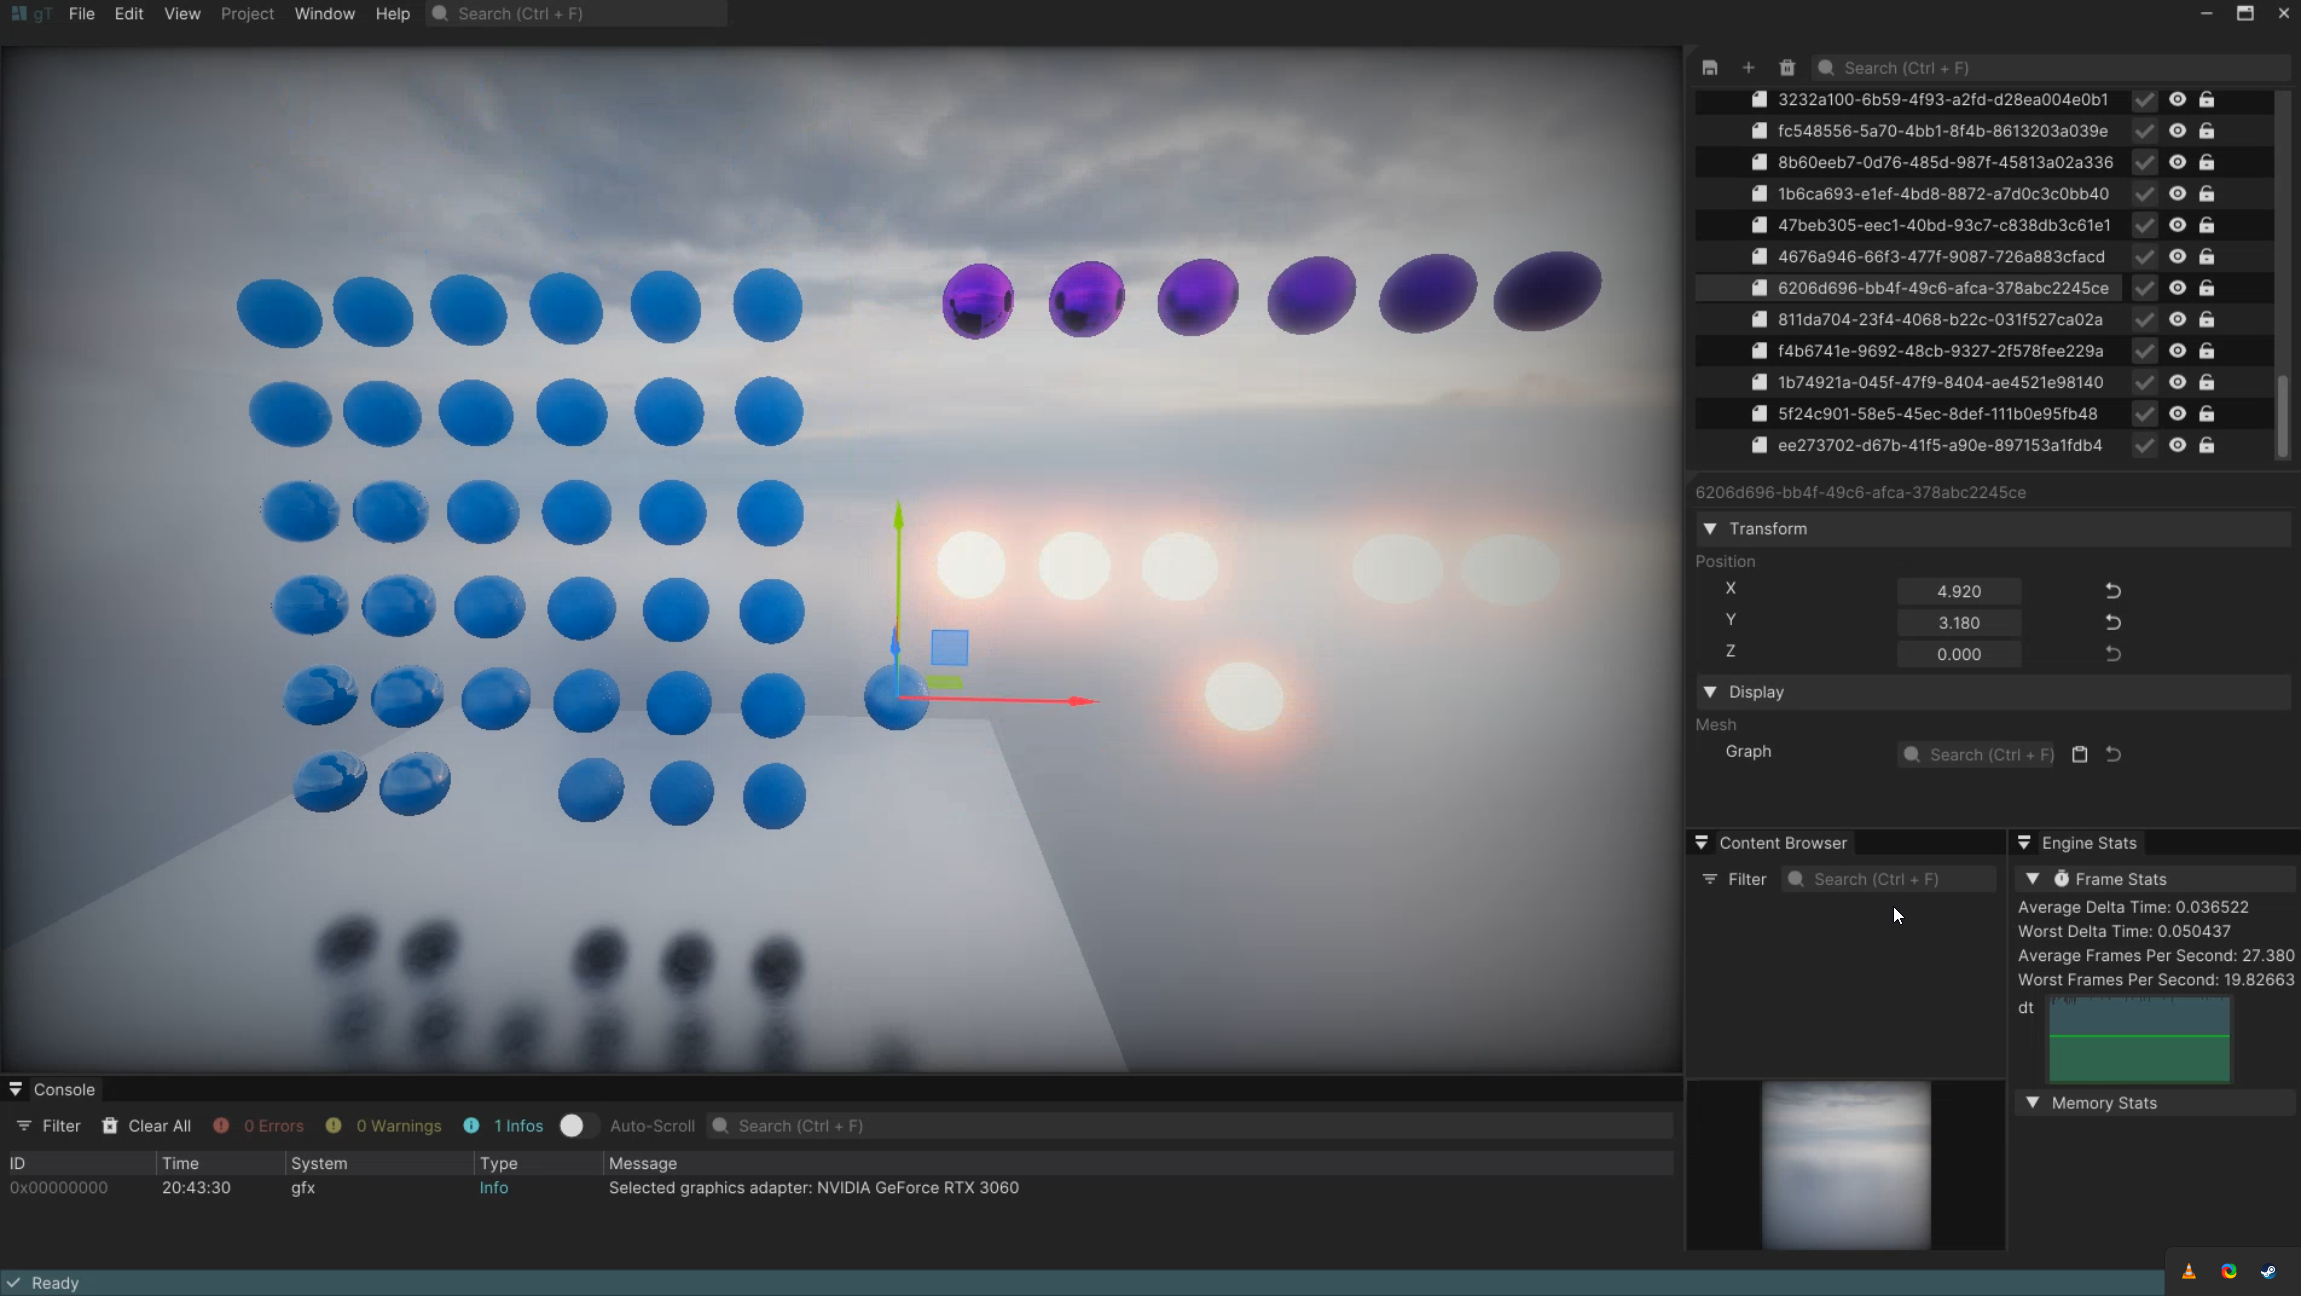The image size is (2301, 1296).
Task: Reset Position X with the revert arrow
Action: pos(2113,591)
